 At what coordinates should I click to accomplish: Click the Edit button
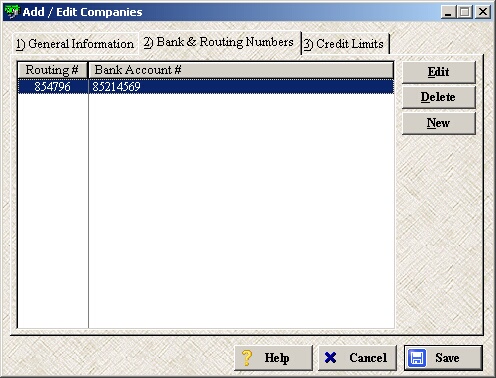tap(439, 72)
